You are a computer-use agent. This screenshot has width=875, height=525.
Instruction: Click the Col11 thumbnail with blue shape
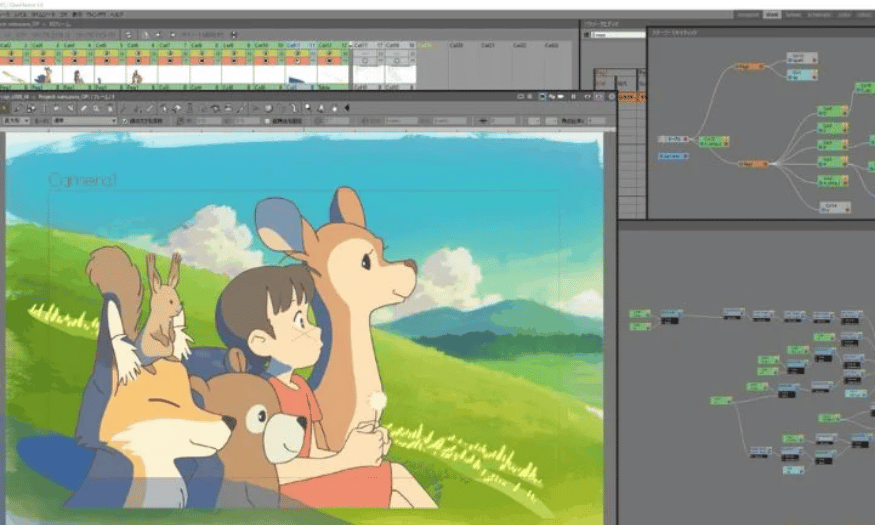pyautogui.click(x=299, y=75)
